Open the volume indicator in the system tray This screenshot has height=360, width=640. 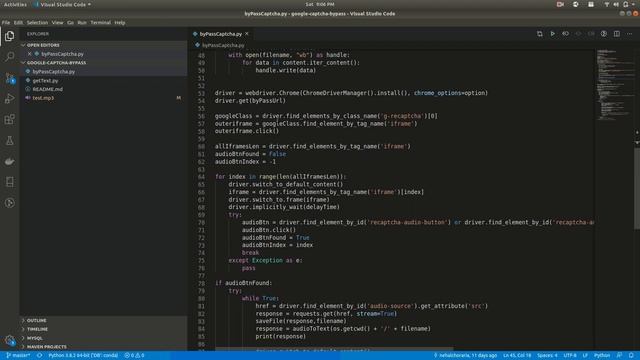coord(616,4)
